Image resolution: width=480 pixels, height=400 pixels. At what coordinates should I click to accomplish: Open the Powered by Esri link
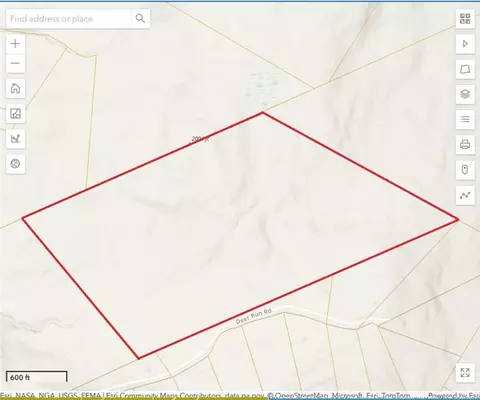tap(454, 396)
